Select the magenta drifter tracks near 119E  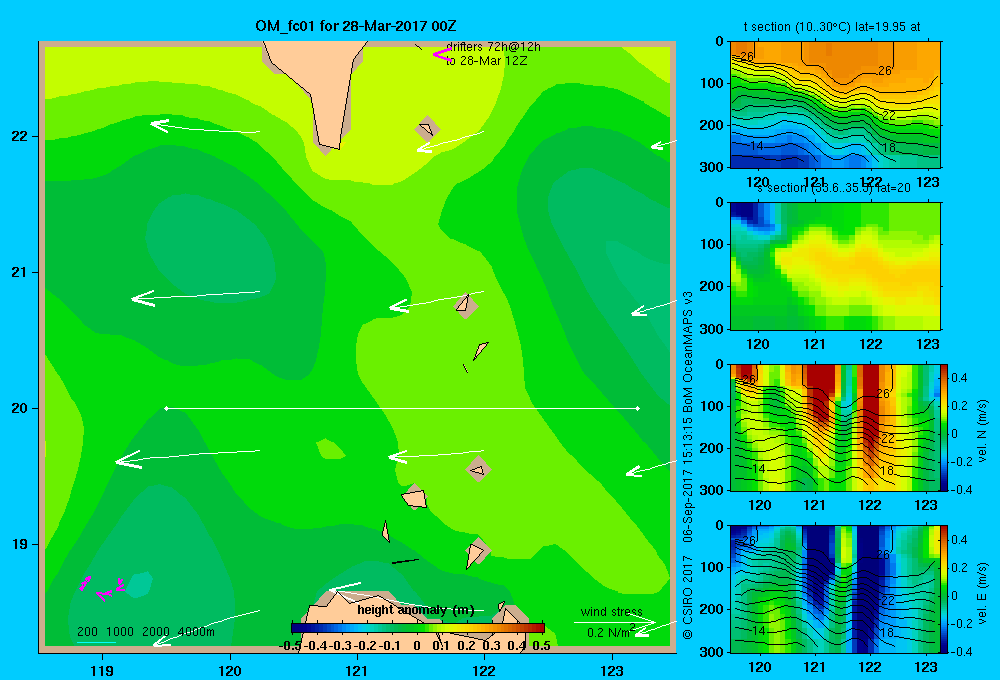(102, 588)
